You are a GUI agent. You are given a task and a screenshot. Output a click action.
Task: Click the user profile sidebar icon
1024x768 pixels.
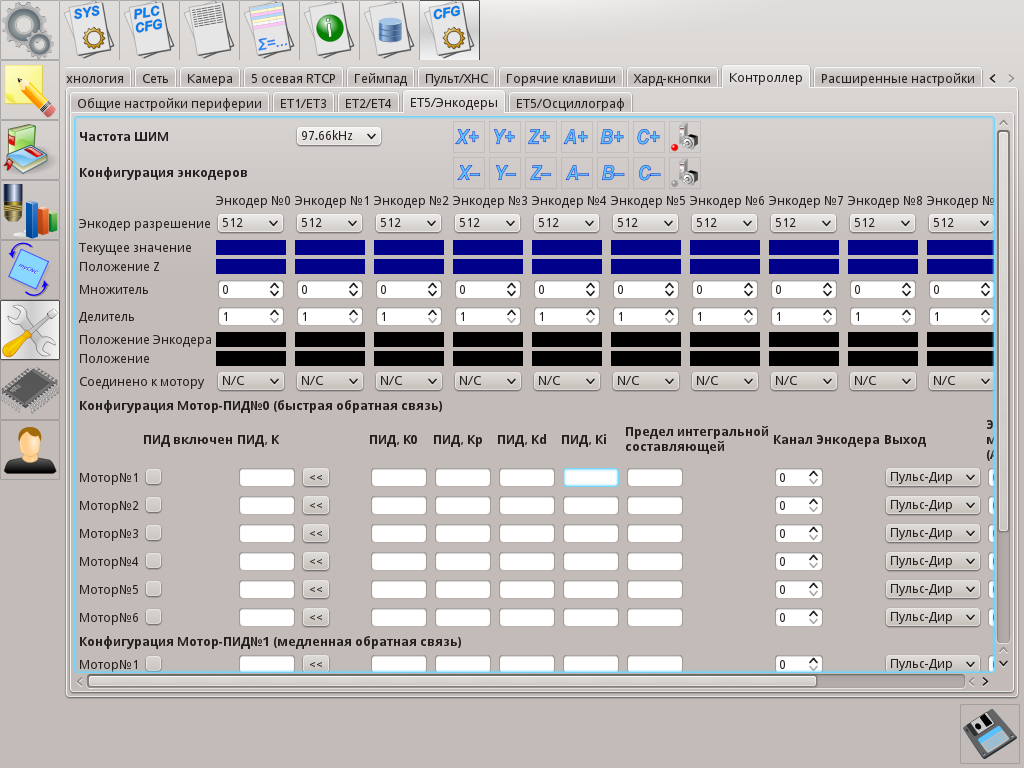click(30, 450)
